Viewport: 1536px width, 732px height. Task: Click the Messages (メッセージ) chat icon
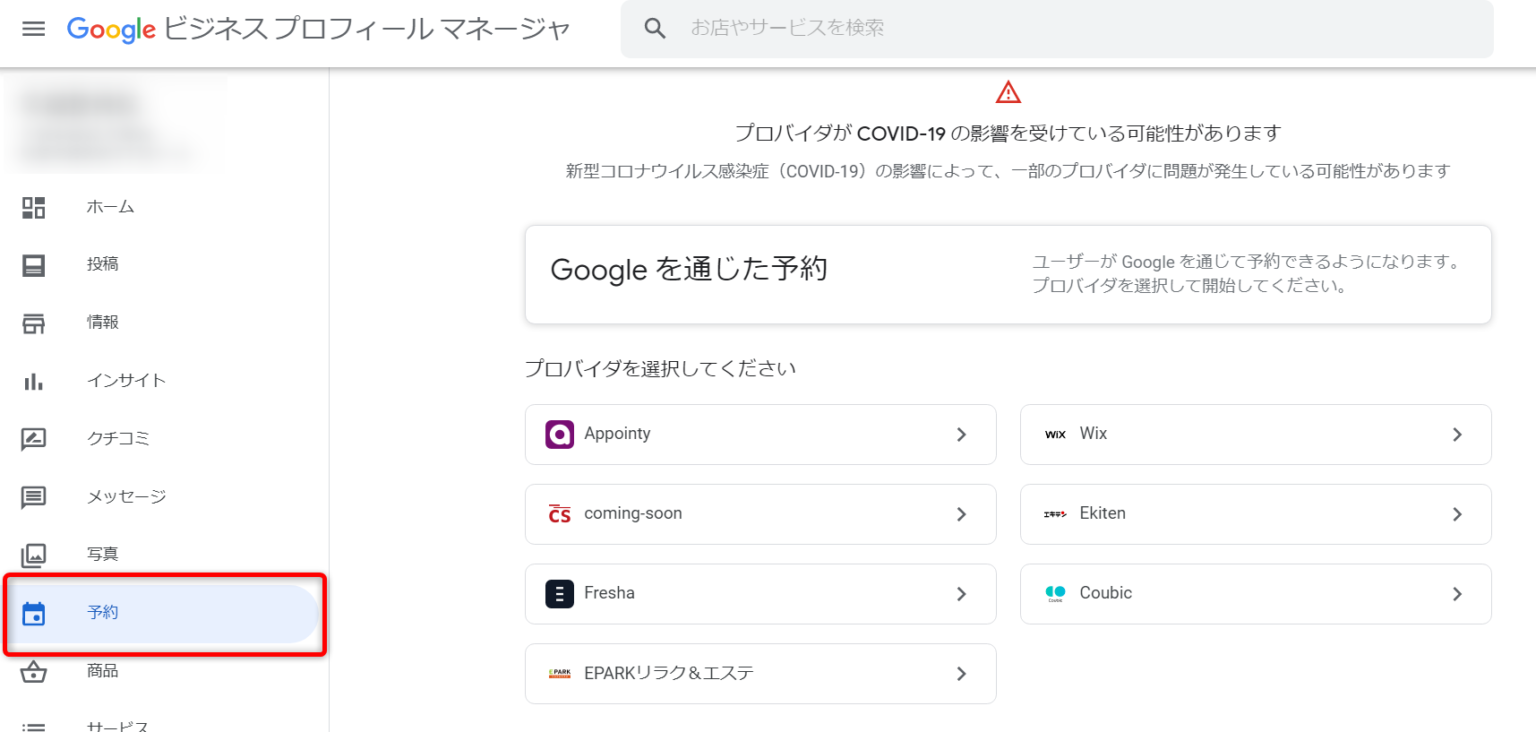pyautogui.click(x=34, y=497)
